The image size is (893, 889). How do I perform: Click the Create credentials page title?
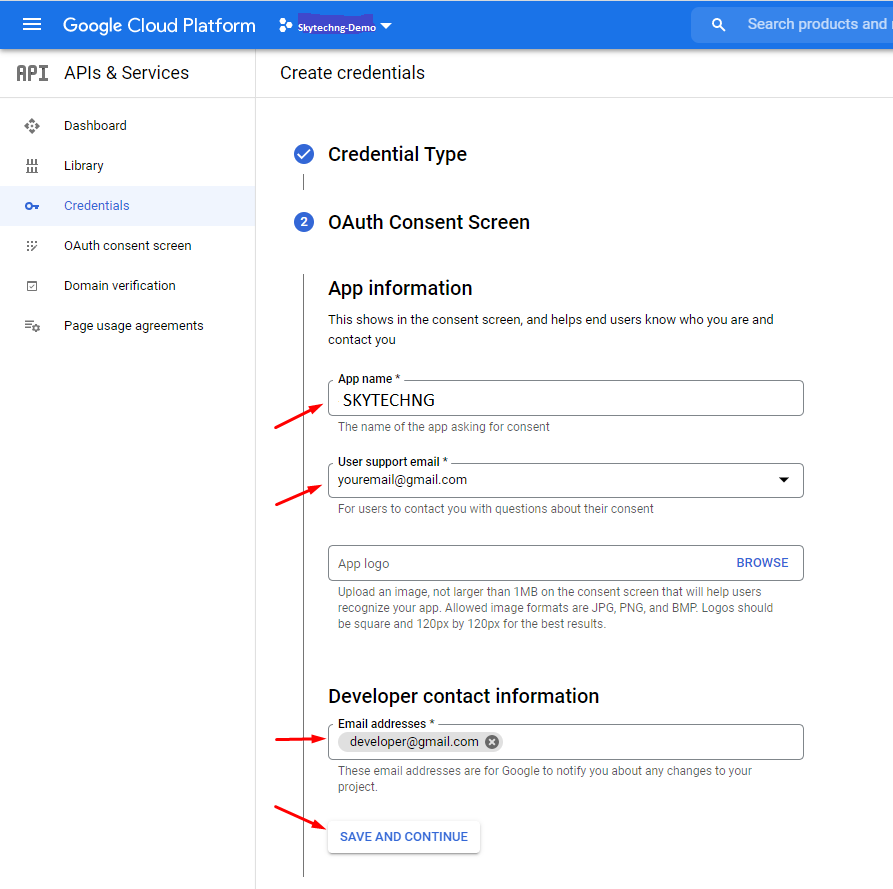(x=352, y=73)
